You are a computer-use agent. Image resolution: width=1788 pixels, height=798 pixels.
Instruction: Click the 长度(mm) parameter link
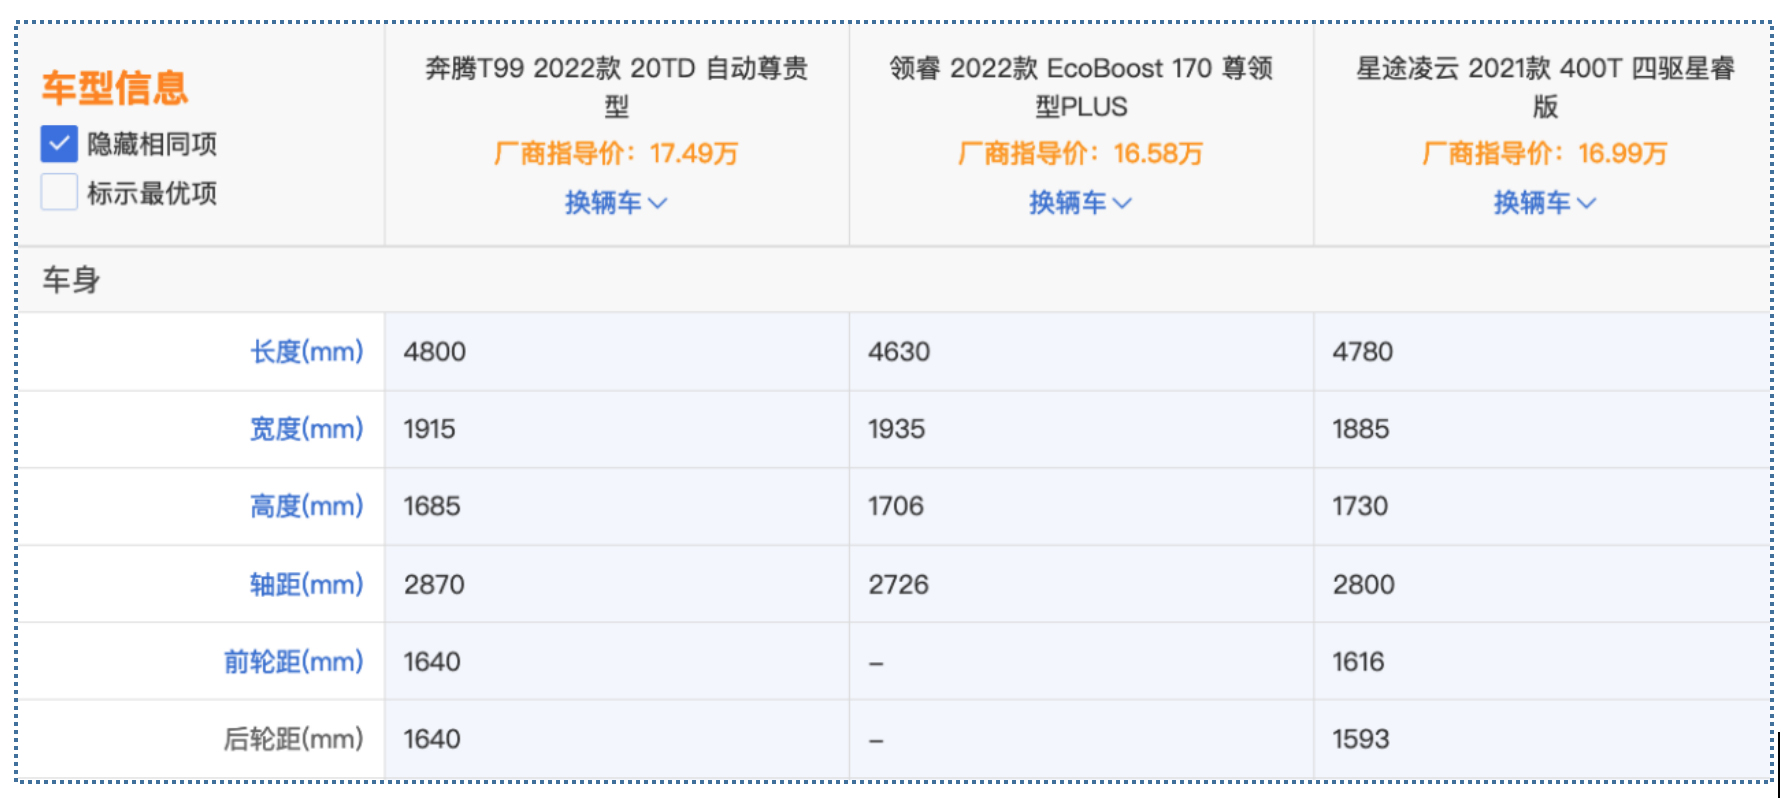306,352
